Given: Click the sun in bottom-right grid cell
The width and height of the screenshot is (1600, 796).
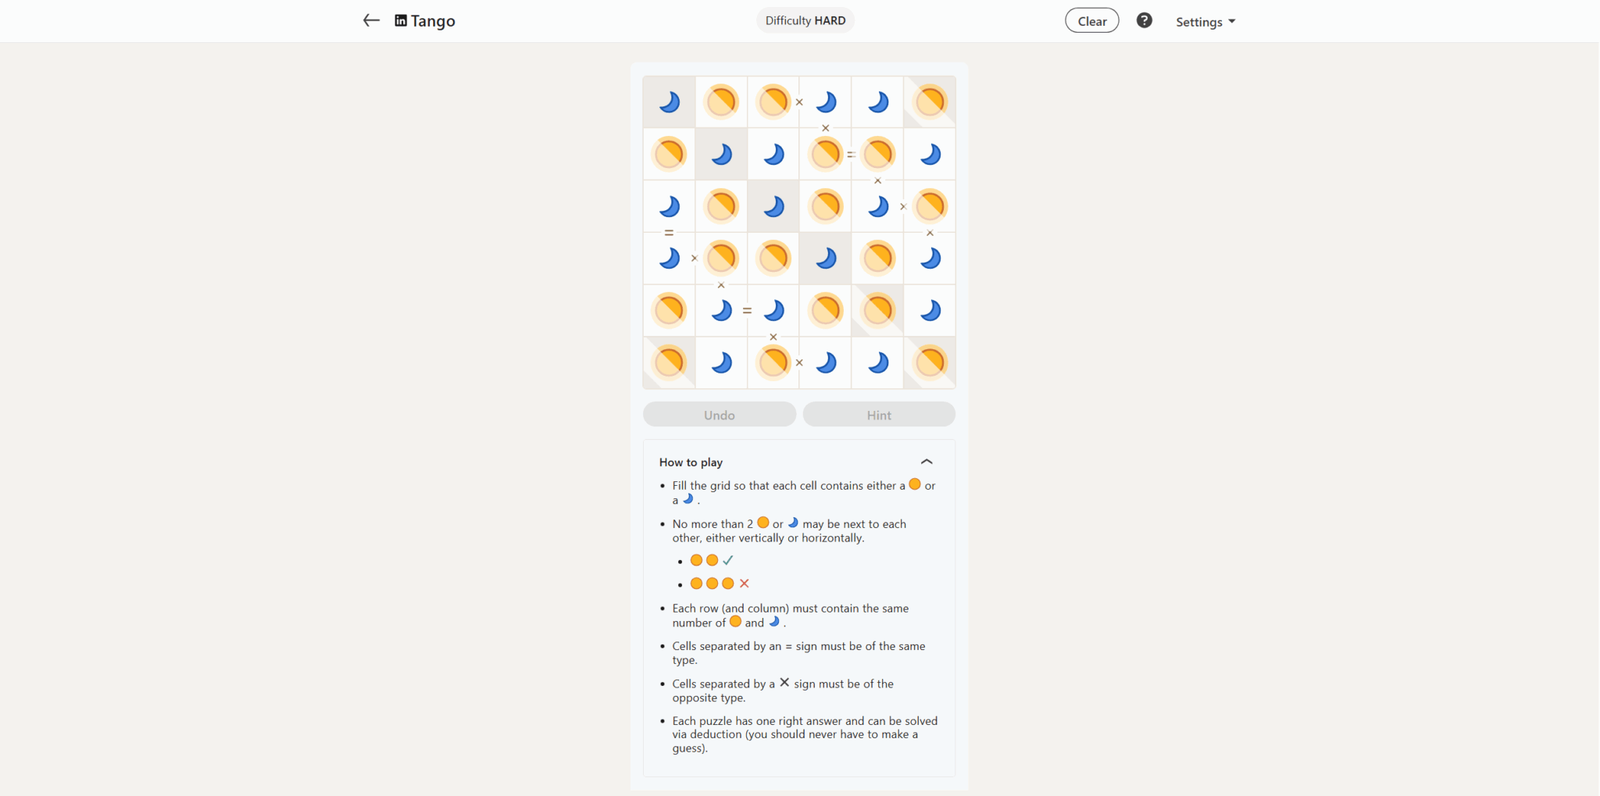Looking at the screenshot, I should click(x=930, y=362).
